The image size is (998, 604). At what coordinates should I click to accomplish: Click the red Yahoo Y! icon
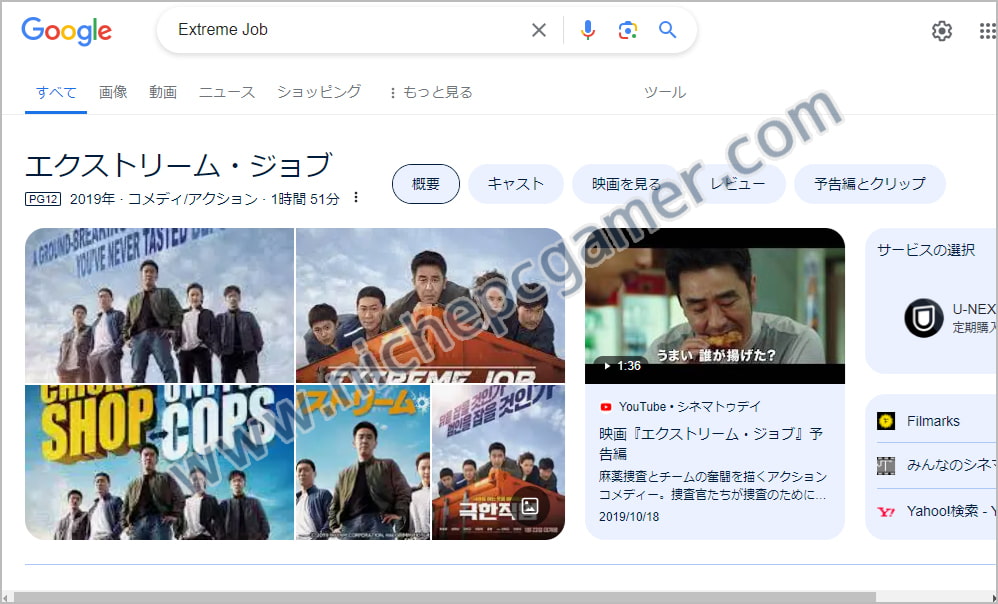point(886,511)
